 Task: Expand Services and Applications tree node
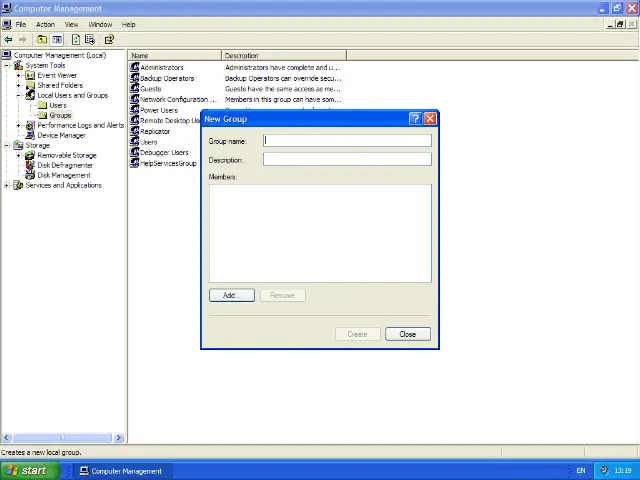click(7, 185)
